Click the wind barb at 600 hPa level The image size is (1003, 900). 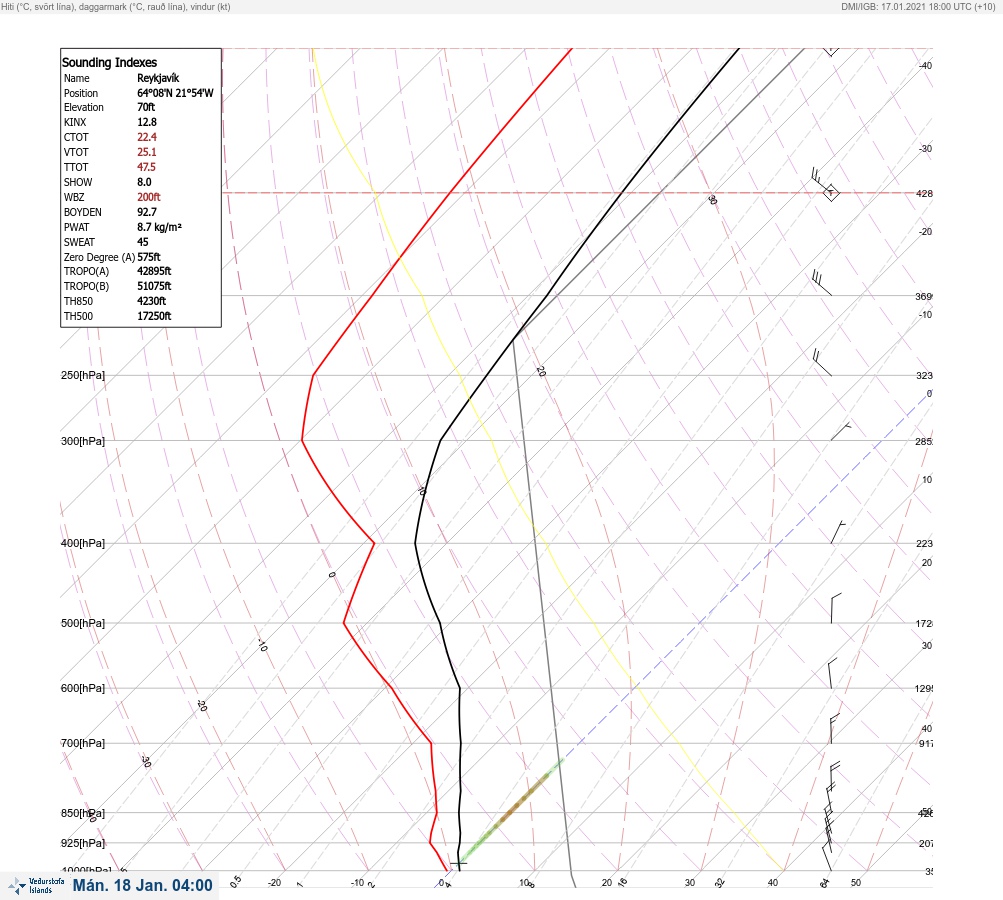tap(832, 674)
